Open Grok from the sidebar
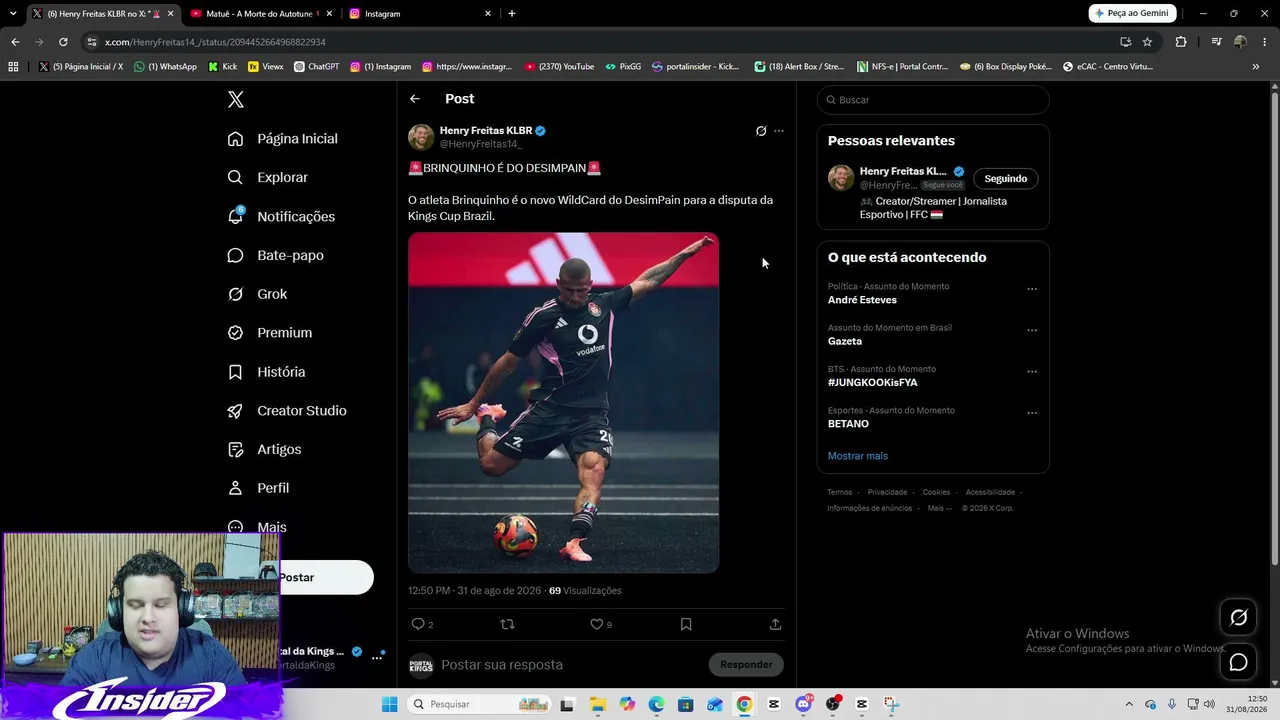Screen dimensions: 1280x720 258,294
